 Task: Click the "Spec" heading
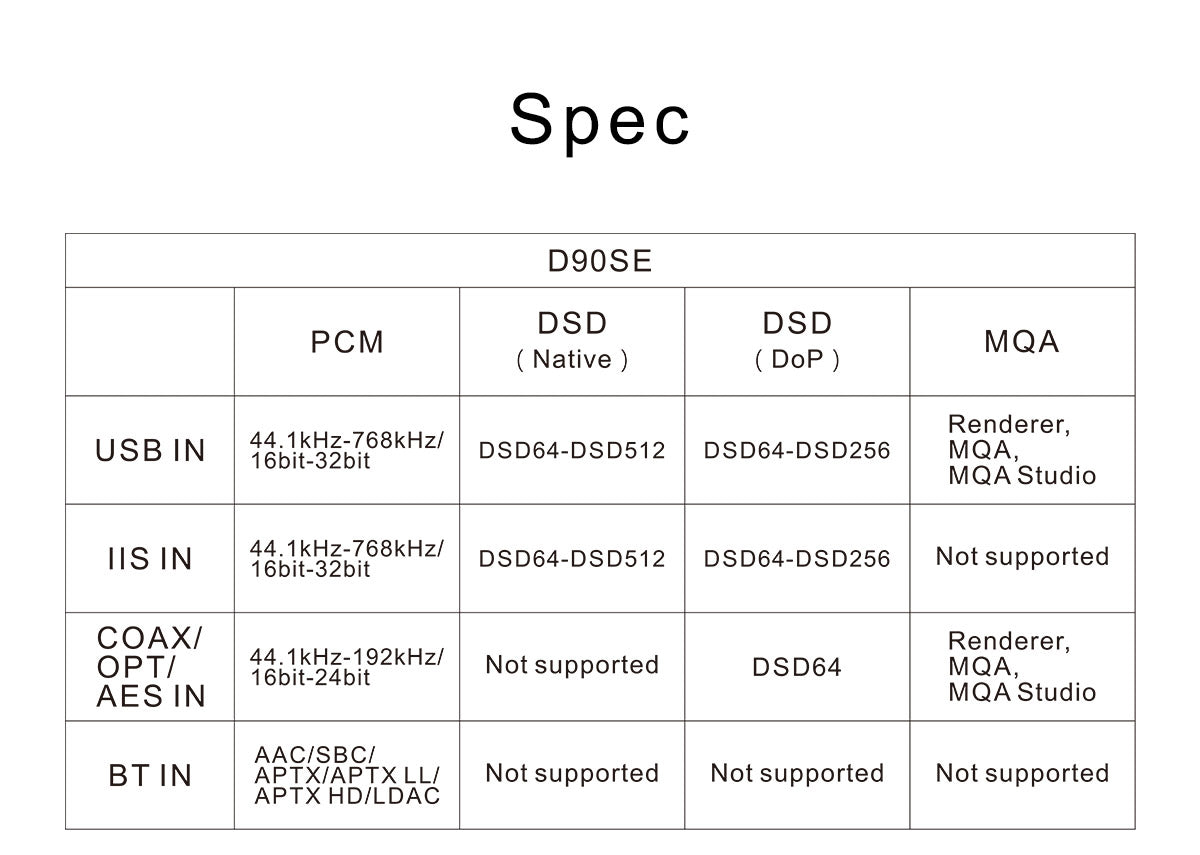click(600, 120)
